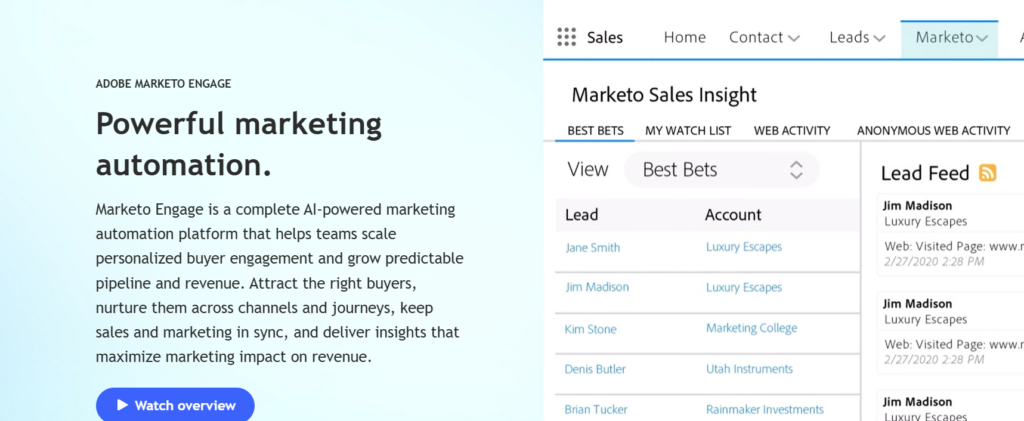Open the Utah Instruments account link

tap(749, 369)
